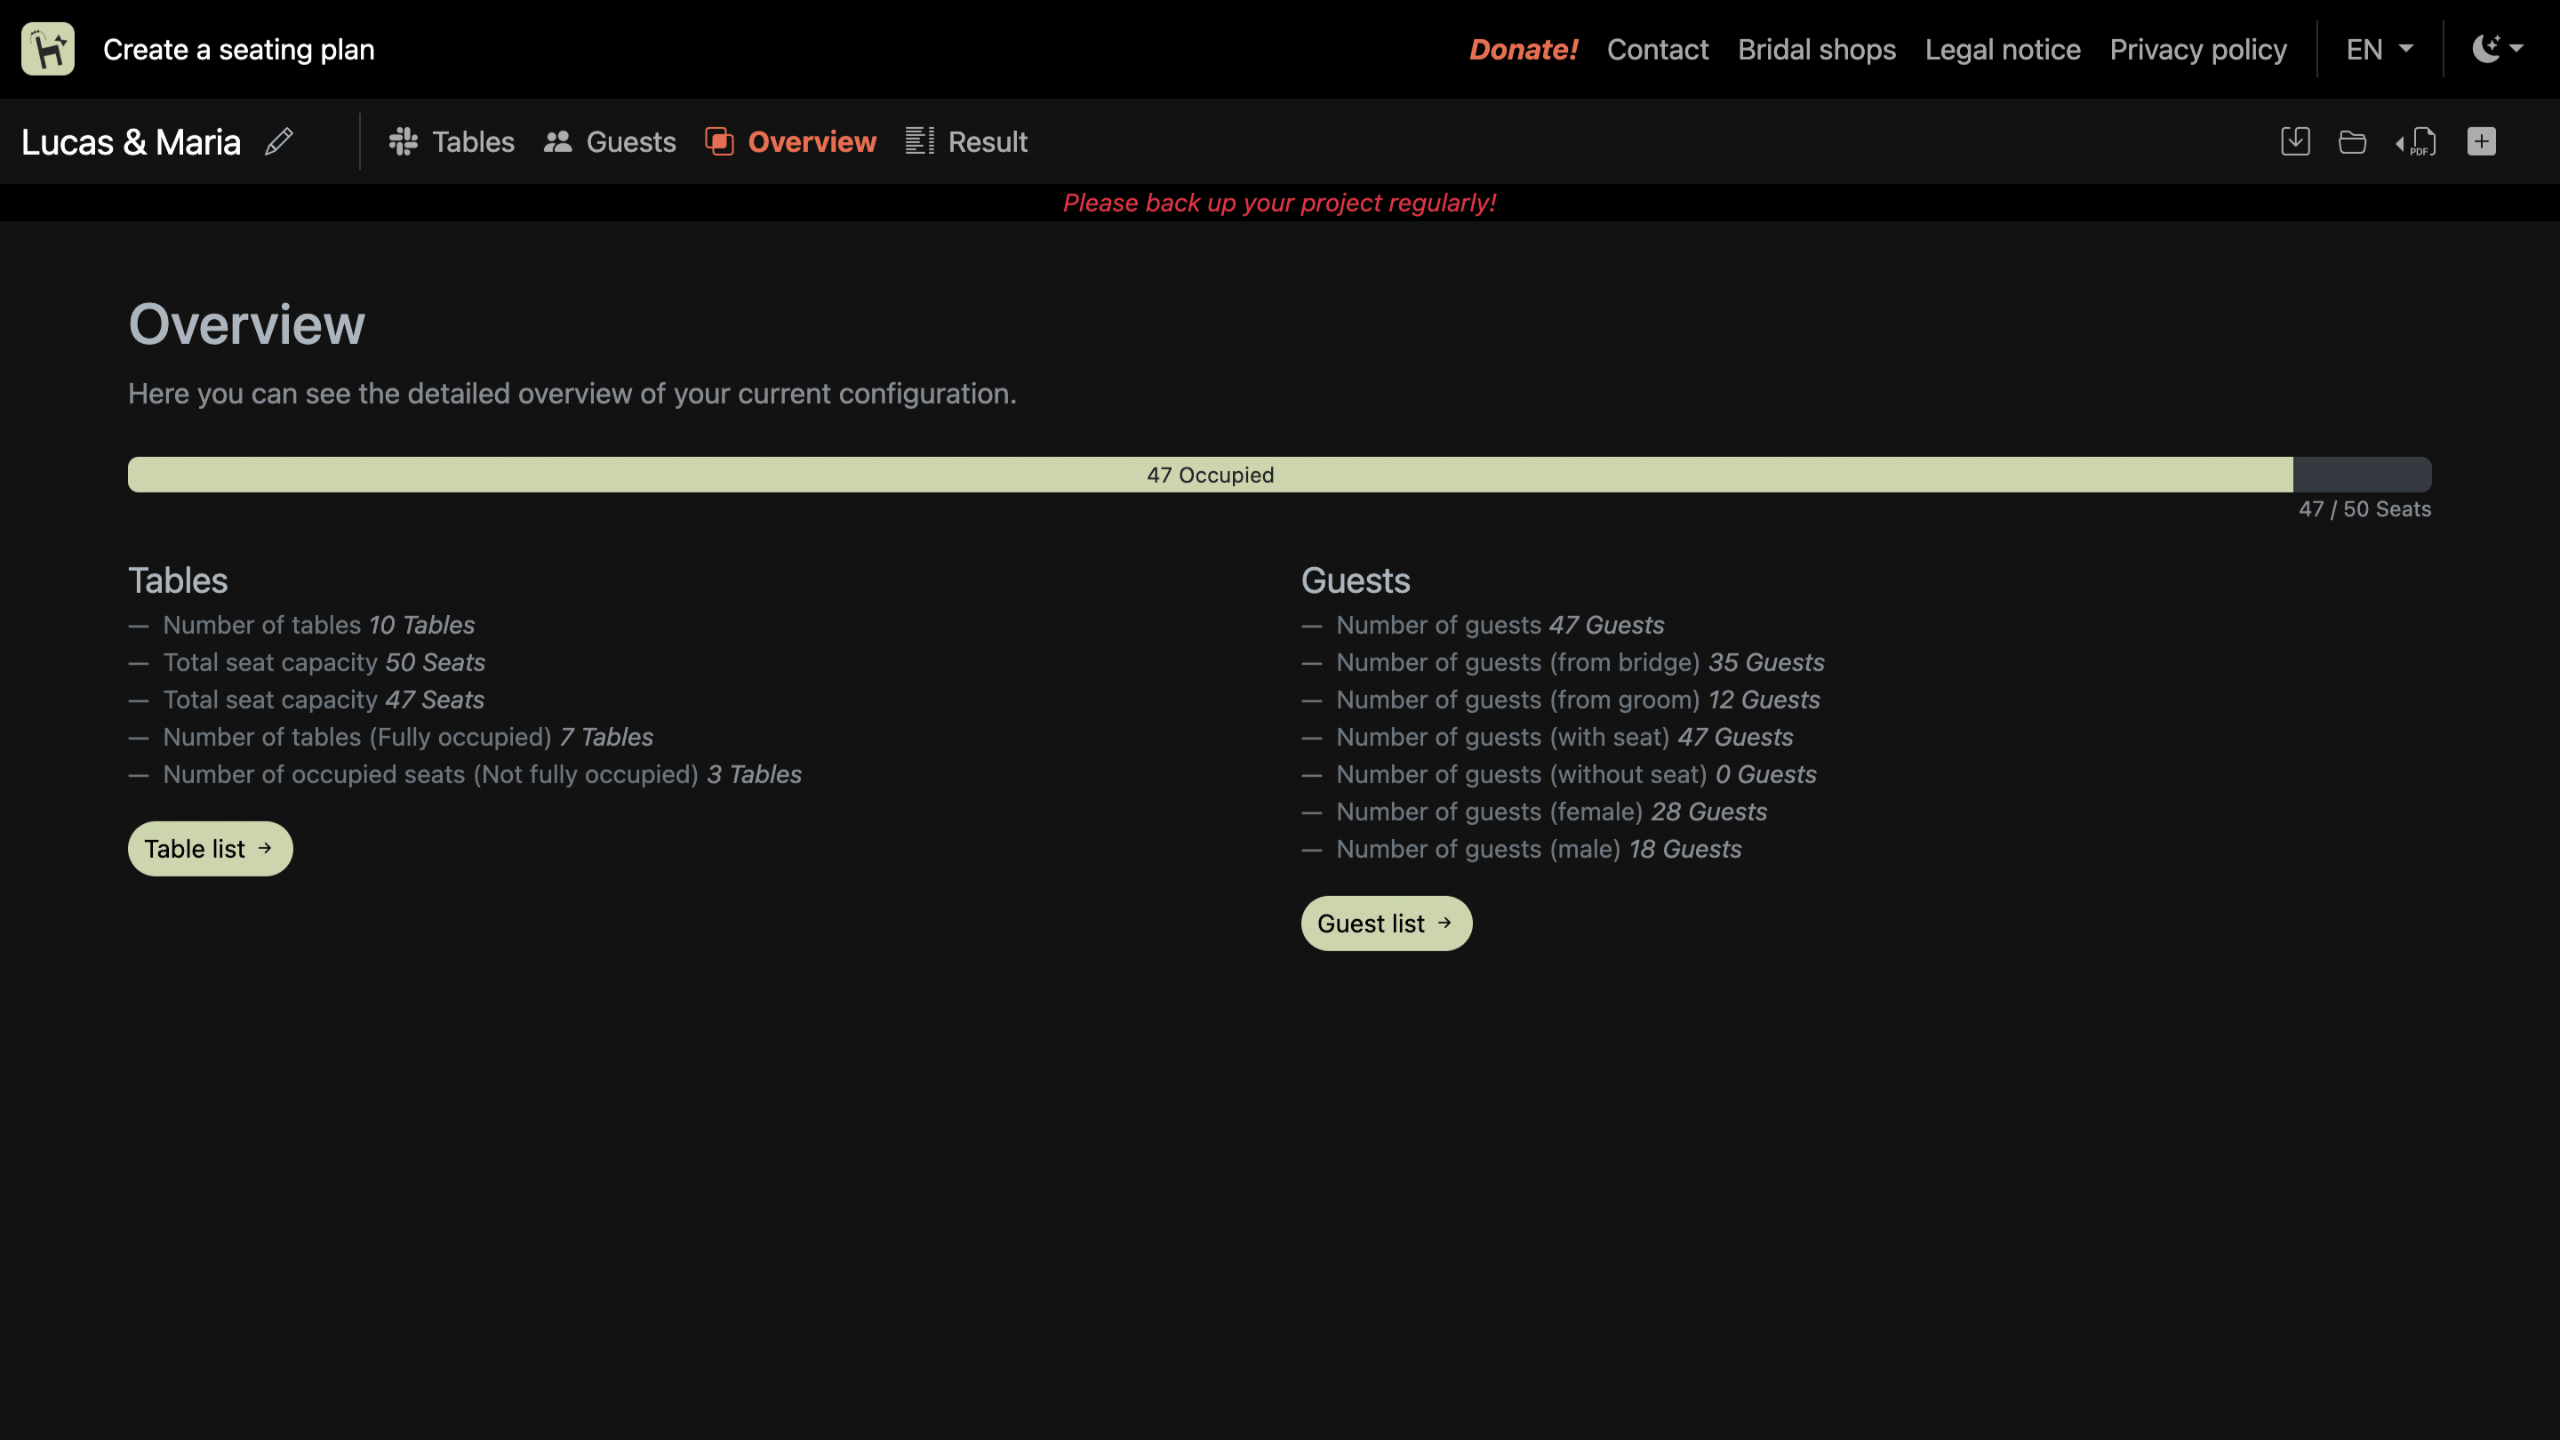
Task: Click the Tables tab icon
Action: 403,141
